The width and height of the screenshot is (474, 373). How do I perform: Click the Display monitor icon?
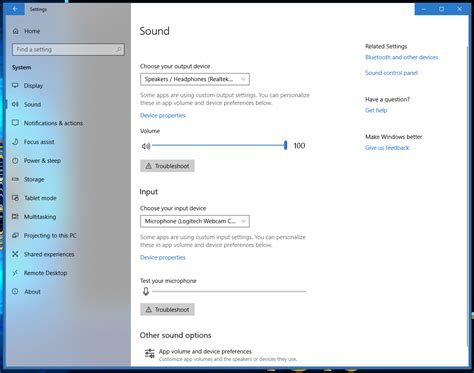15,86
